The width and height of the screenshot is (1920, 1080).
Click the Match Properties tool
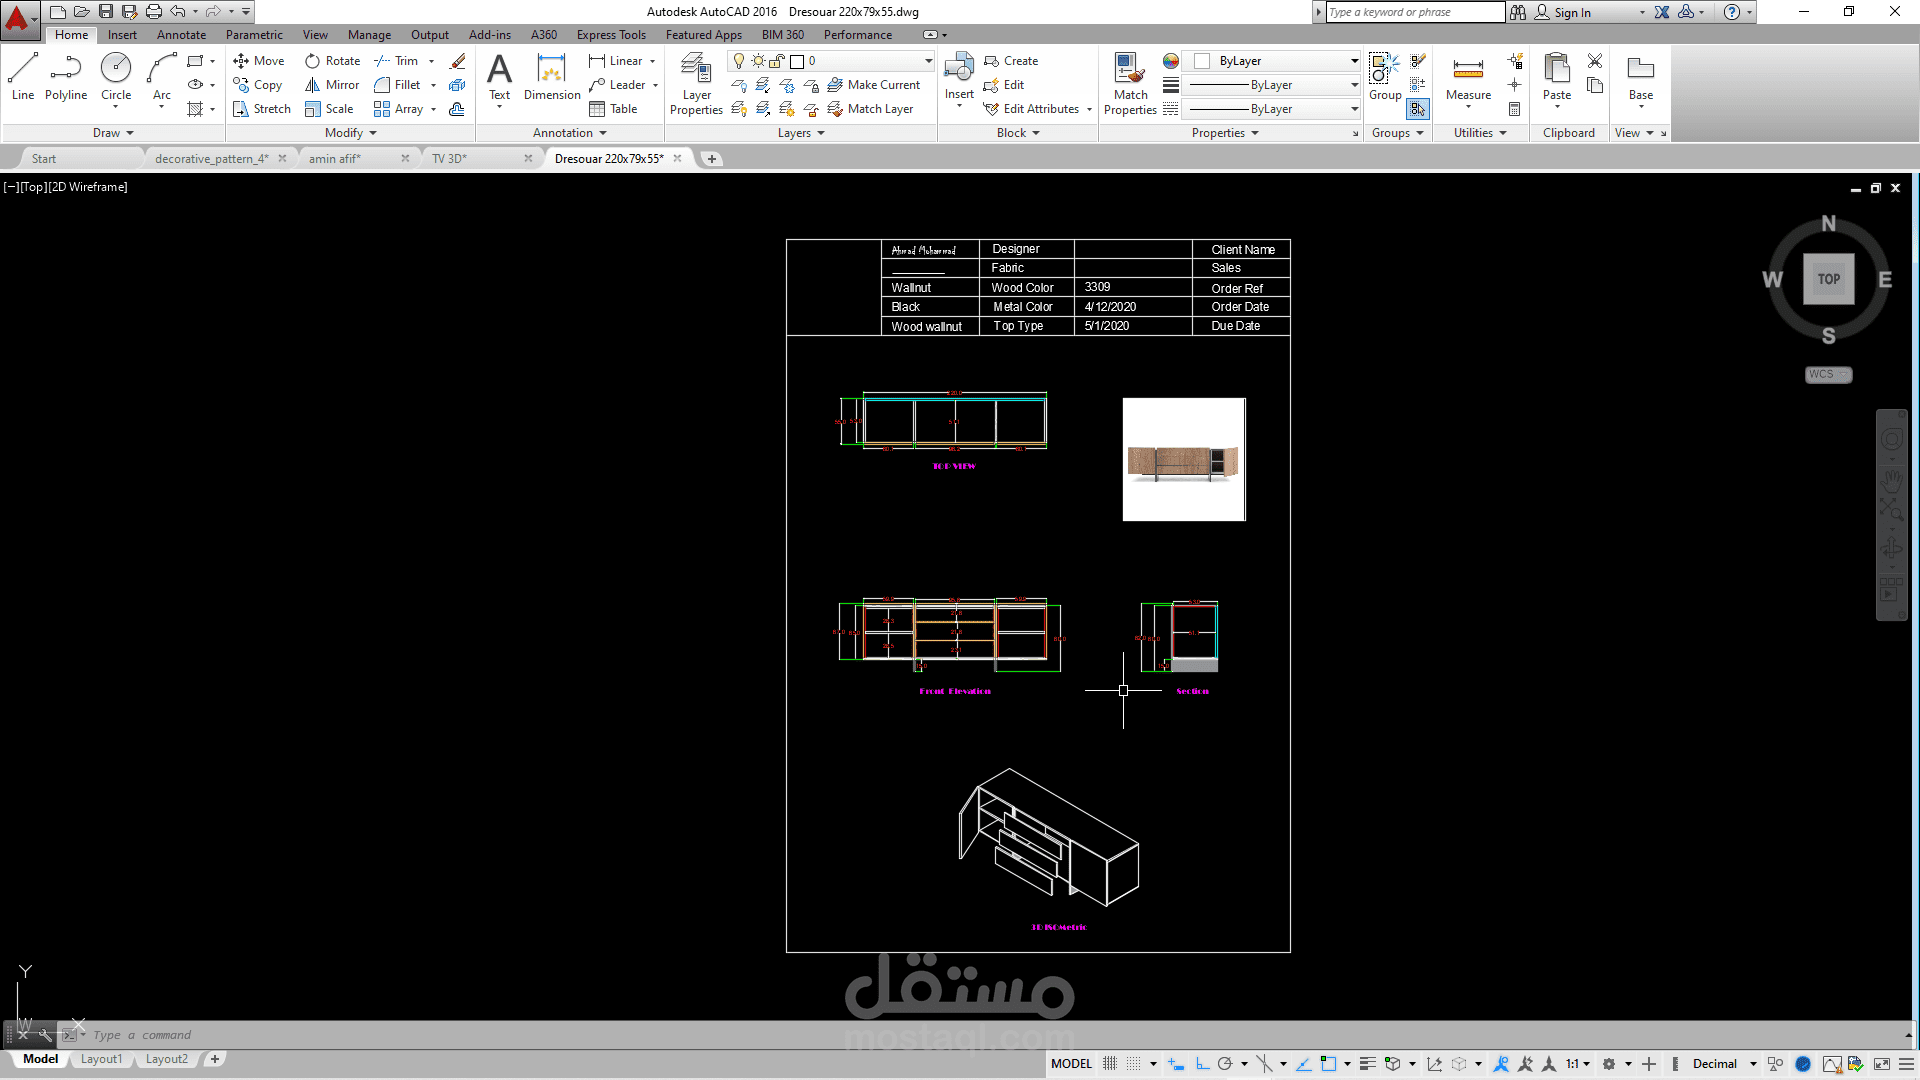pos(1130,84)
